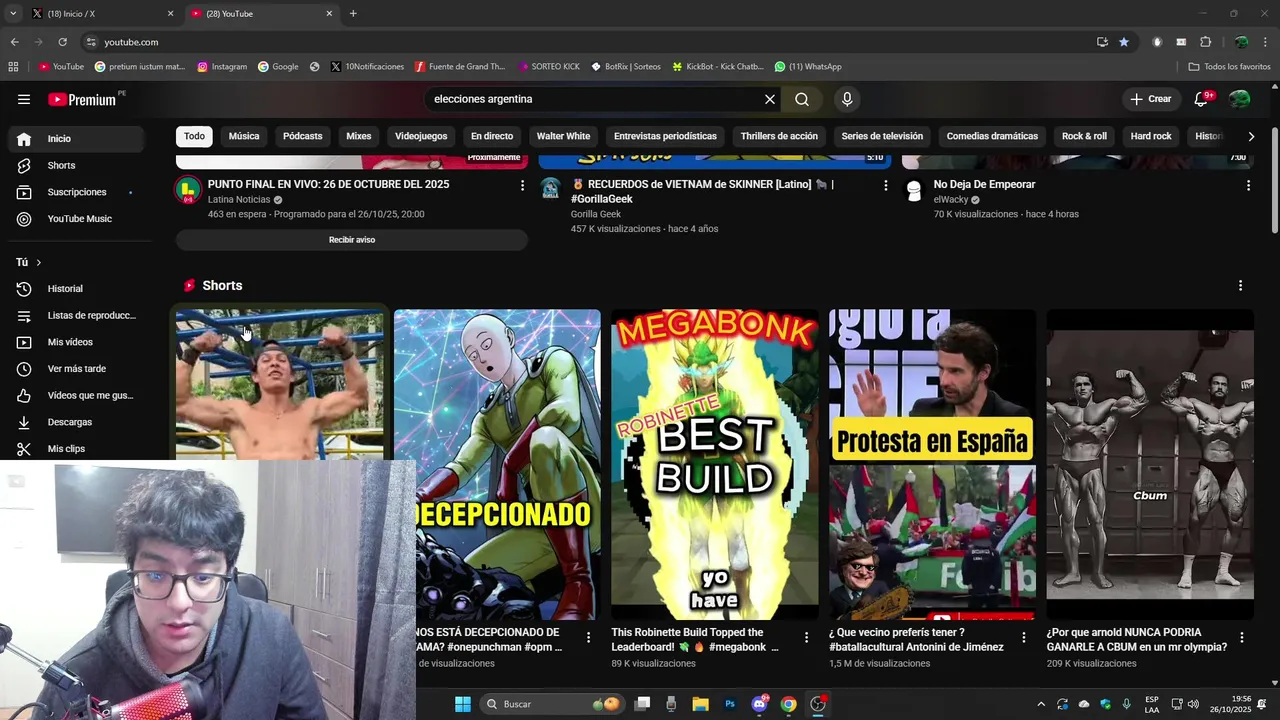The width and height of the screenshot is (1280, 720).
Task: Open the Todos los favoritos folder
Action: tap(1229, 67)
